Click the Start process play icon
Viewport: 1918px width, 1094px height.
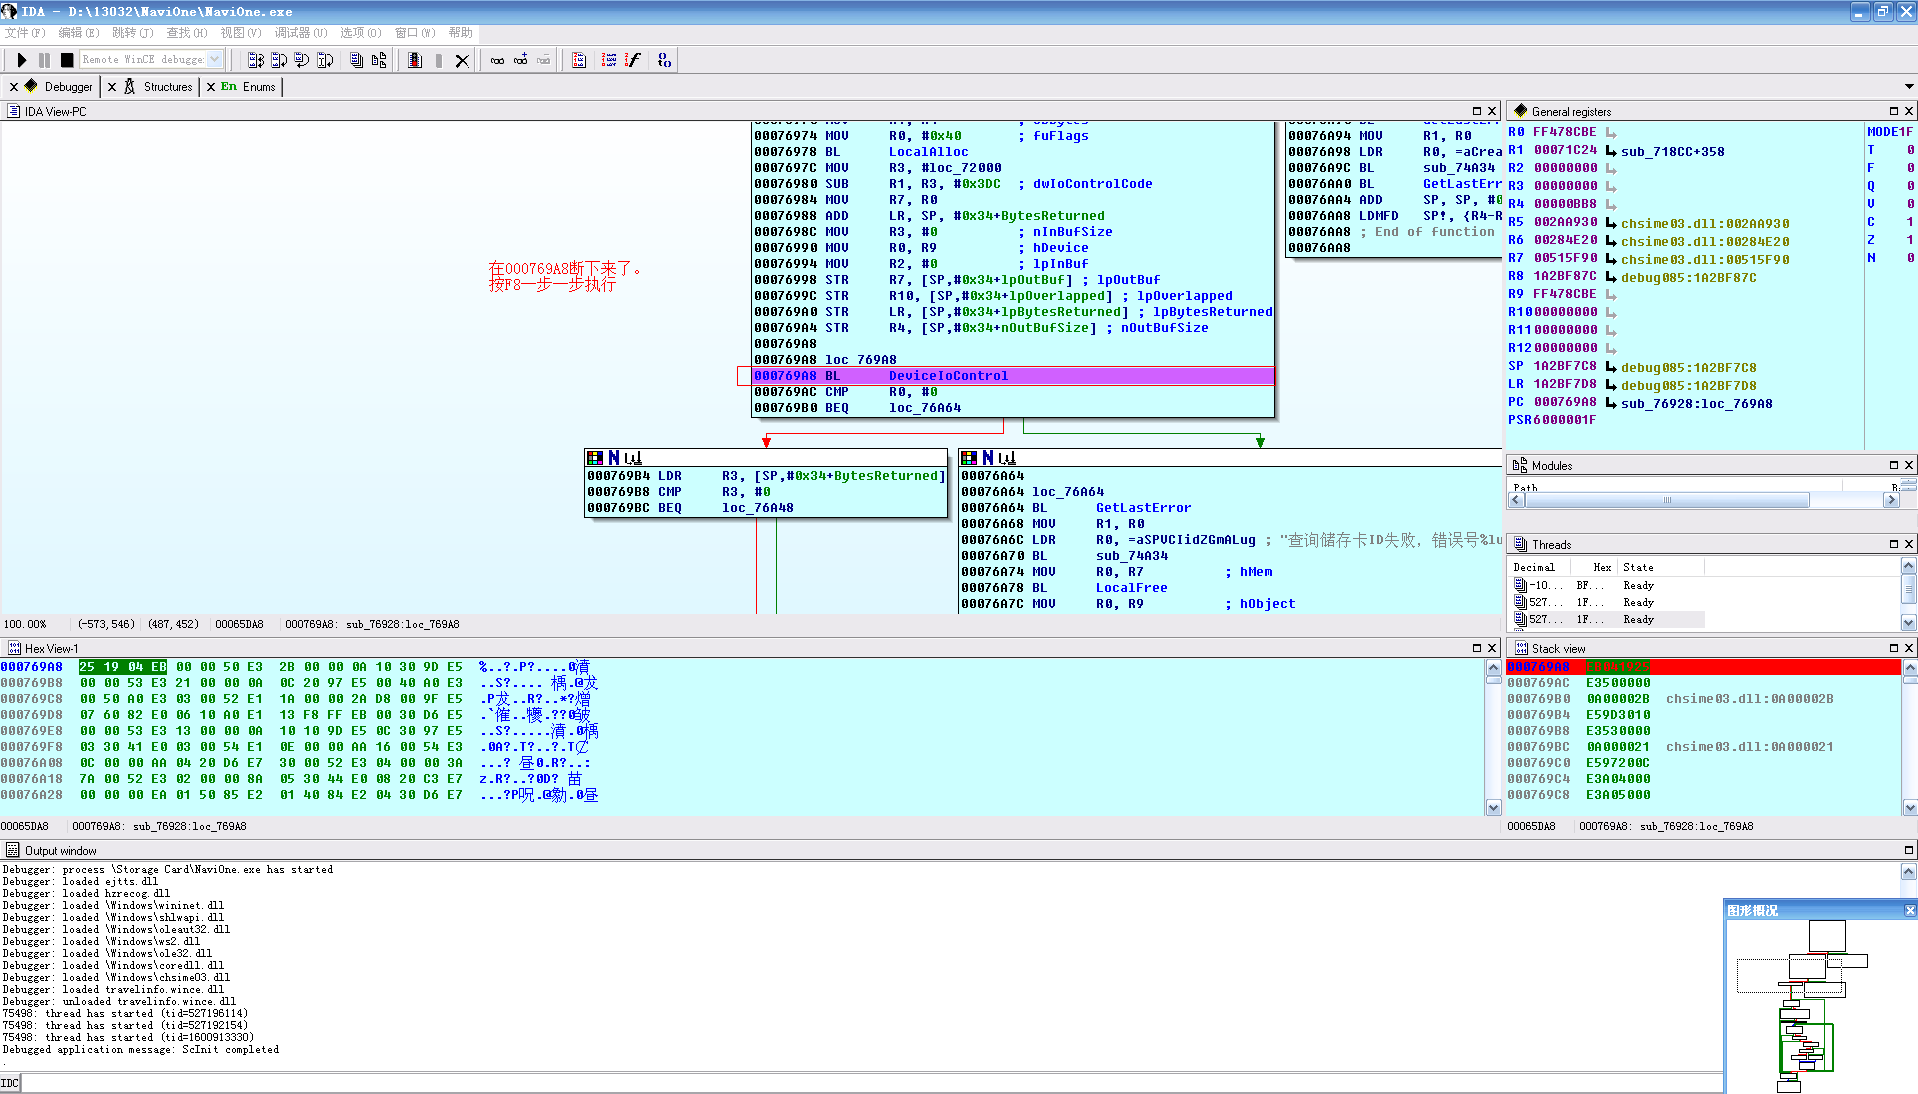pyautogui.click(x=22, y=60)
